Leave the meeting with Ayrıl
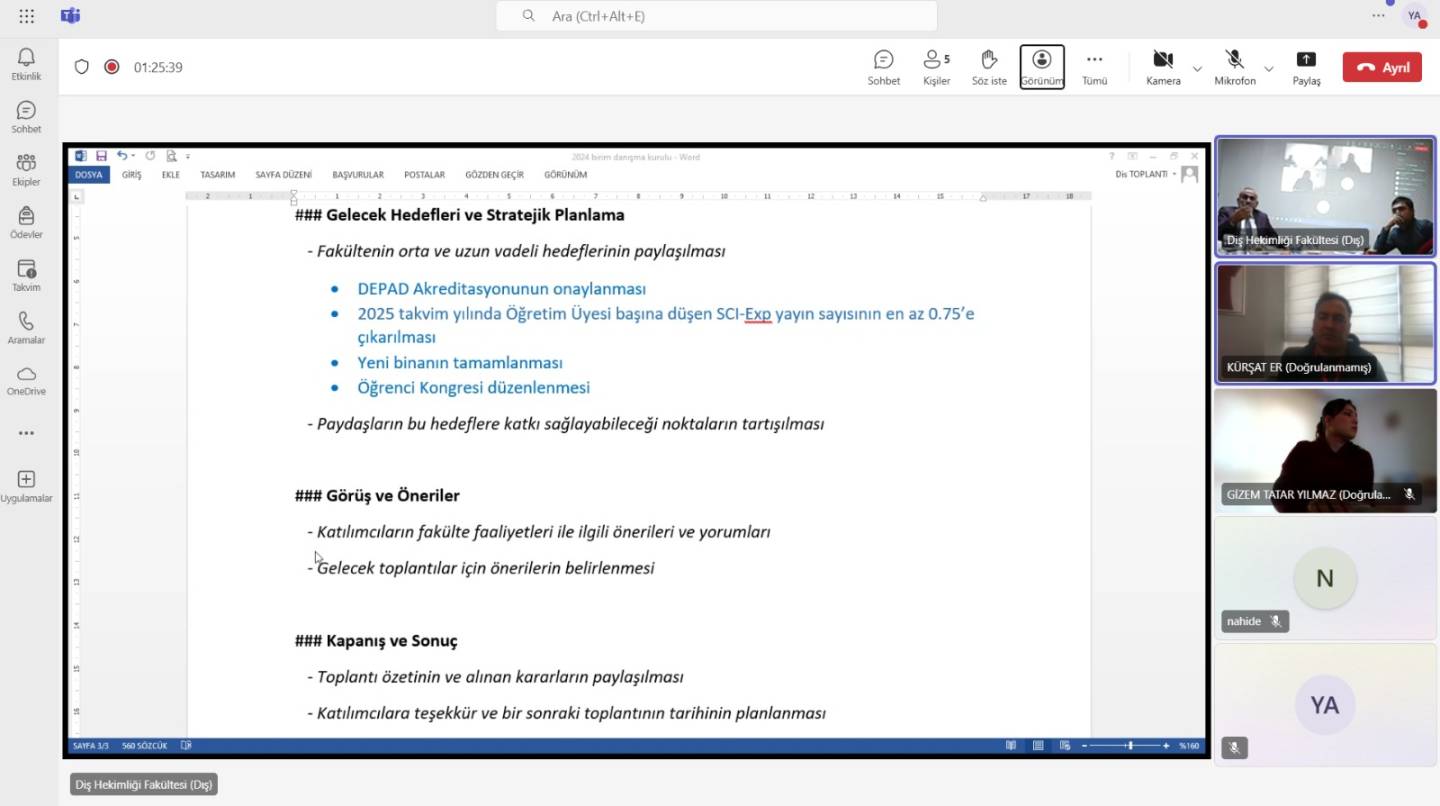This screenshot has height=806, width=1440. pyautogui.click(x=1382, y=67)
